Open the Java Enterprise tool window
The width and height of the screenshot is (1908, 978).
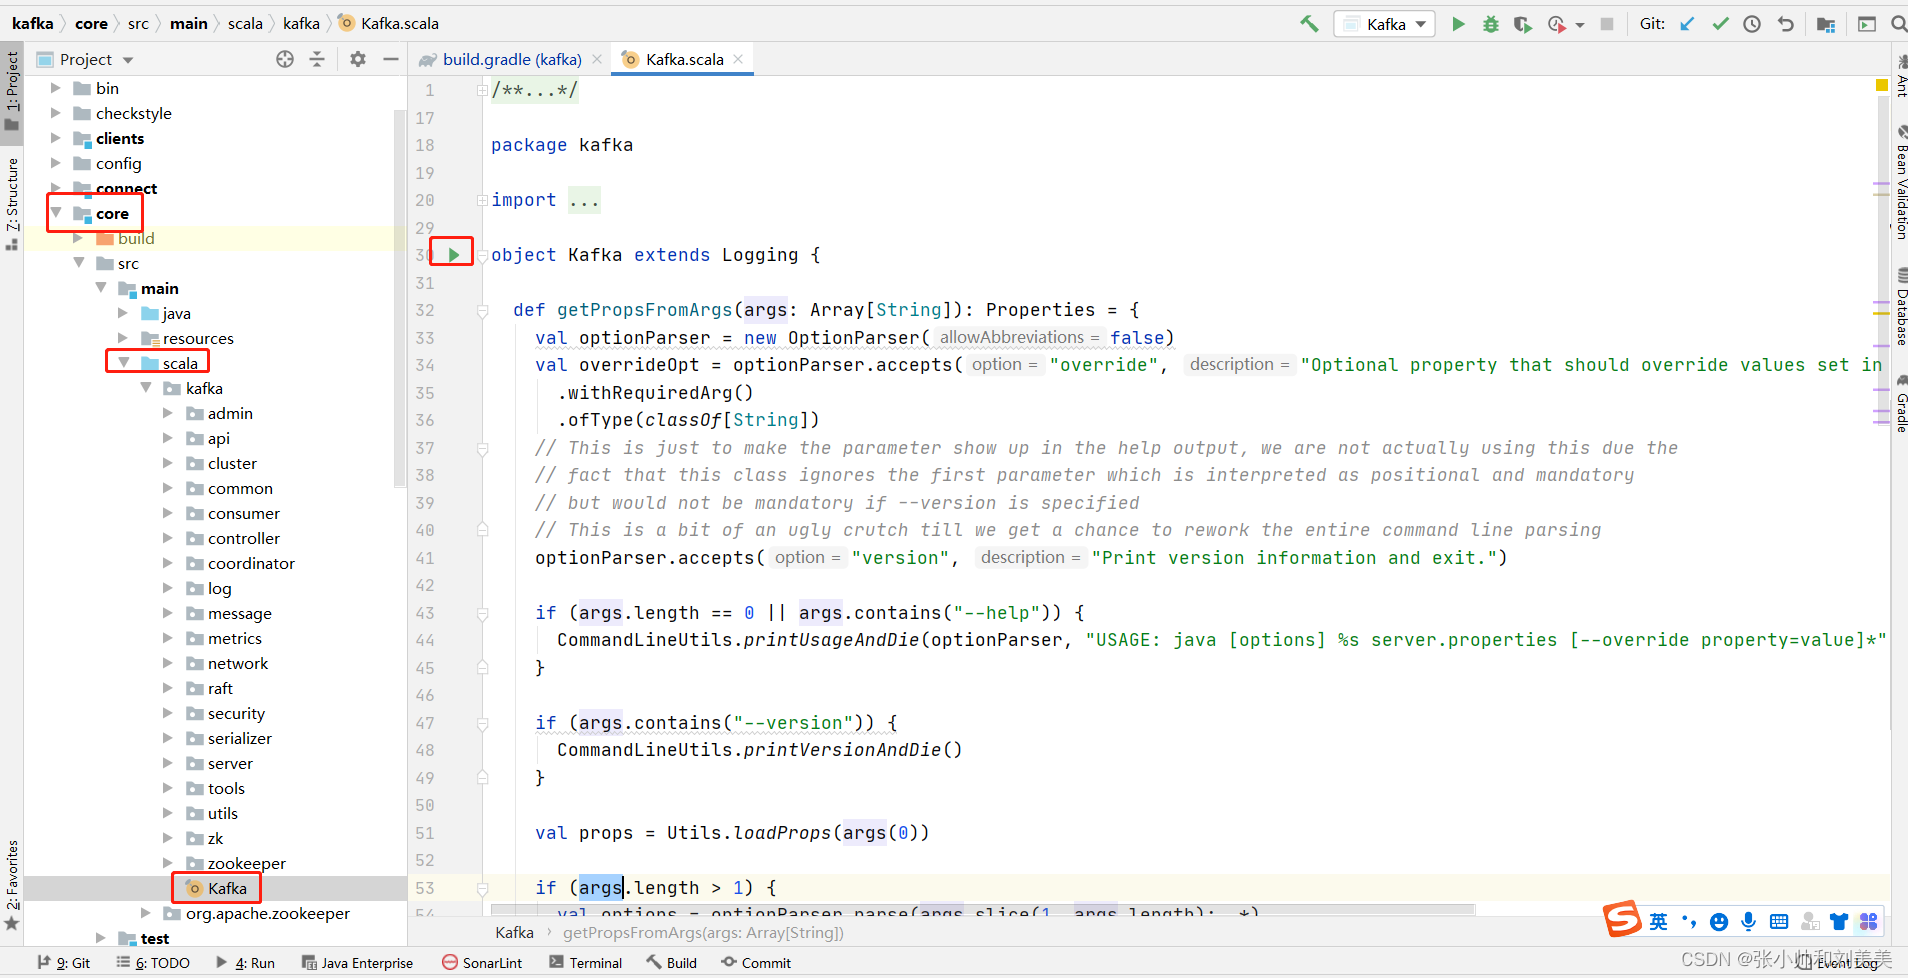click(357, 963)
